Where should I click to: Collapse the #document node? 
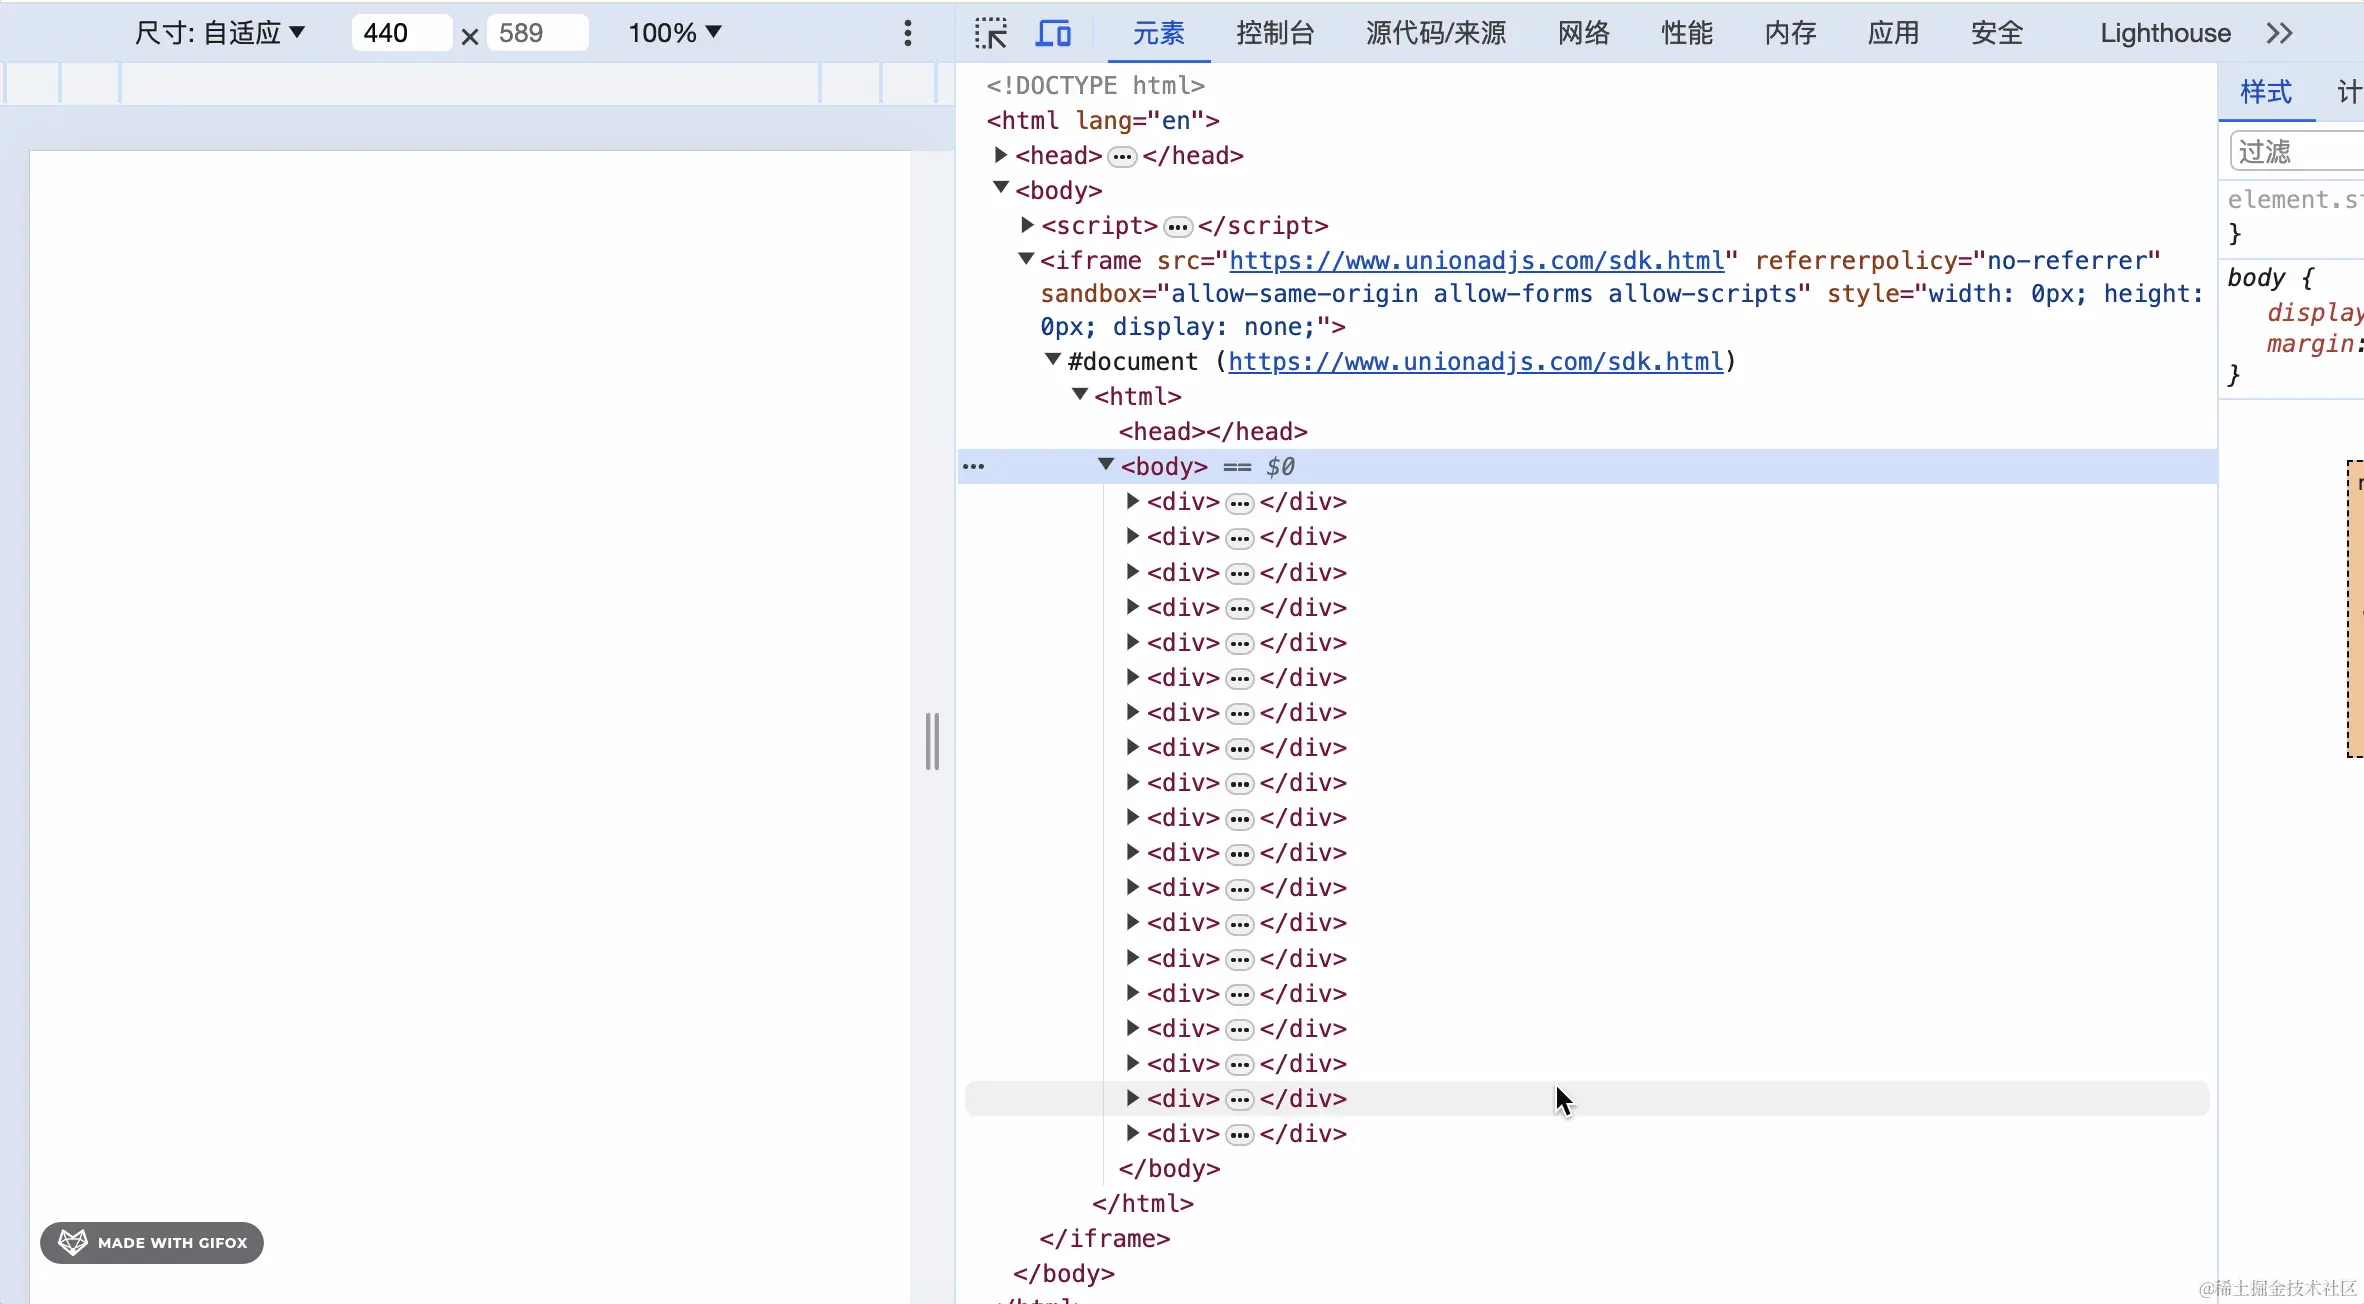[1053, 359]
